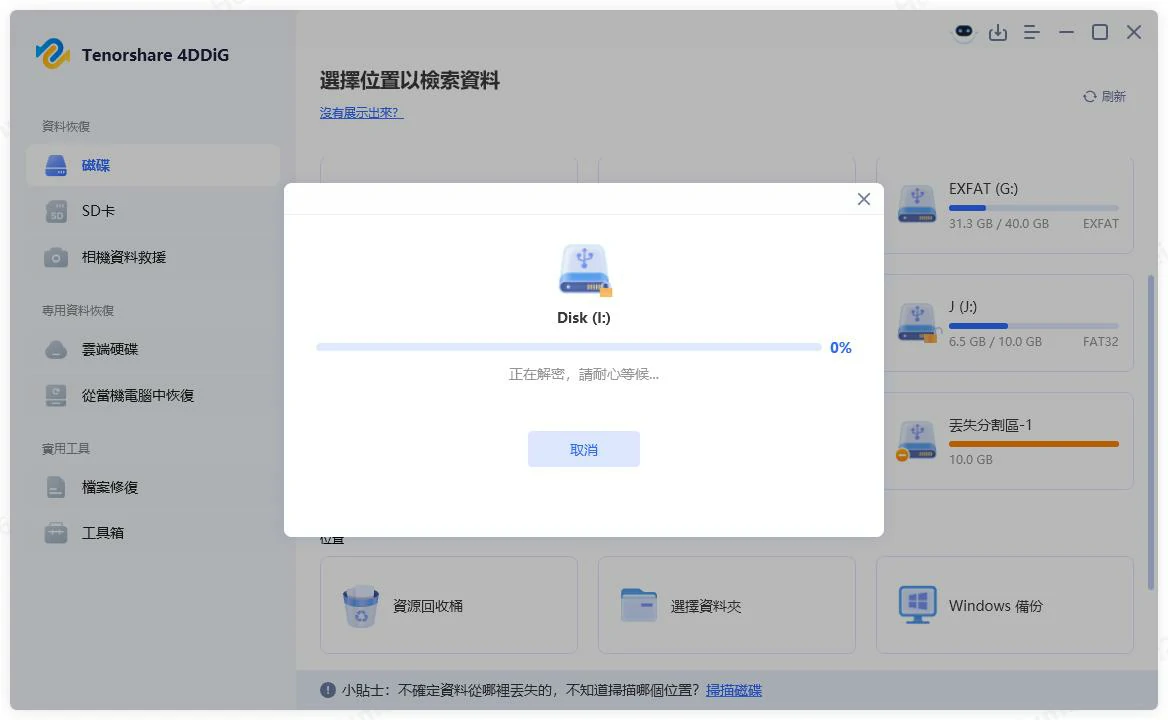Click the FAT32 file system label
Screen dimensions: 1168x720
click(x=1100, y=342)
